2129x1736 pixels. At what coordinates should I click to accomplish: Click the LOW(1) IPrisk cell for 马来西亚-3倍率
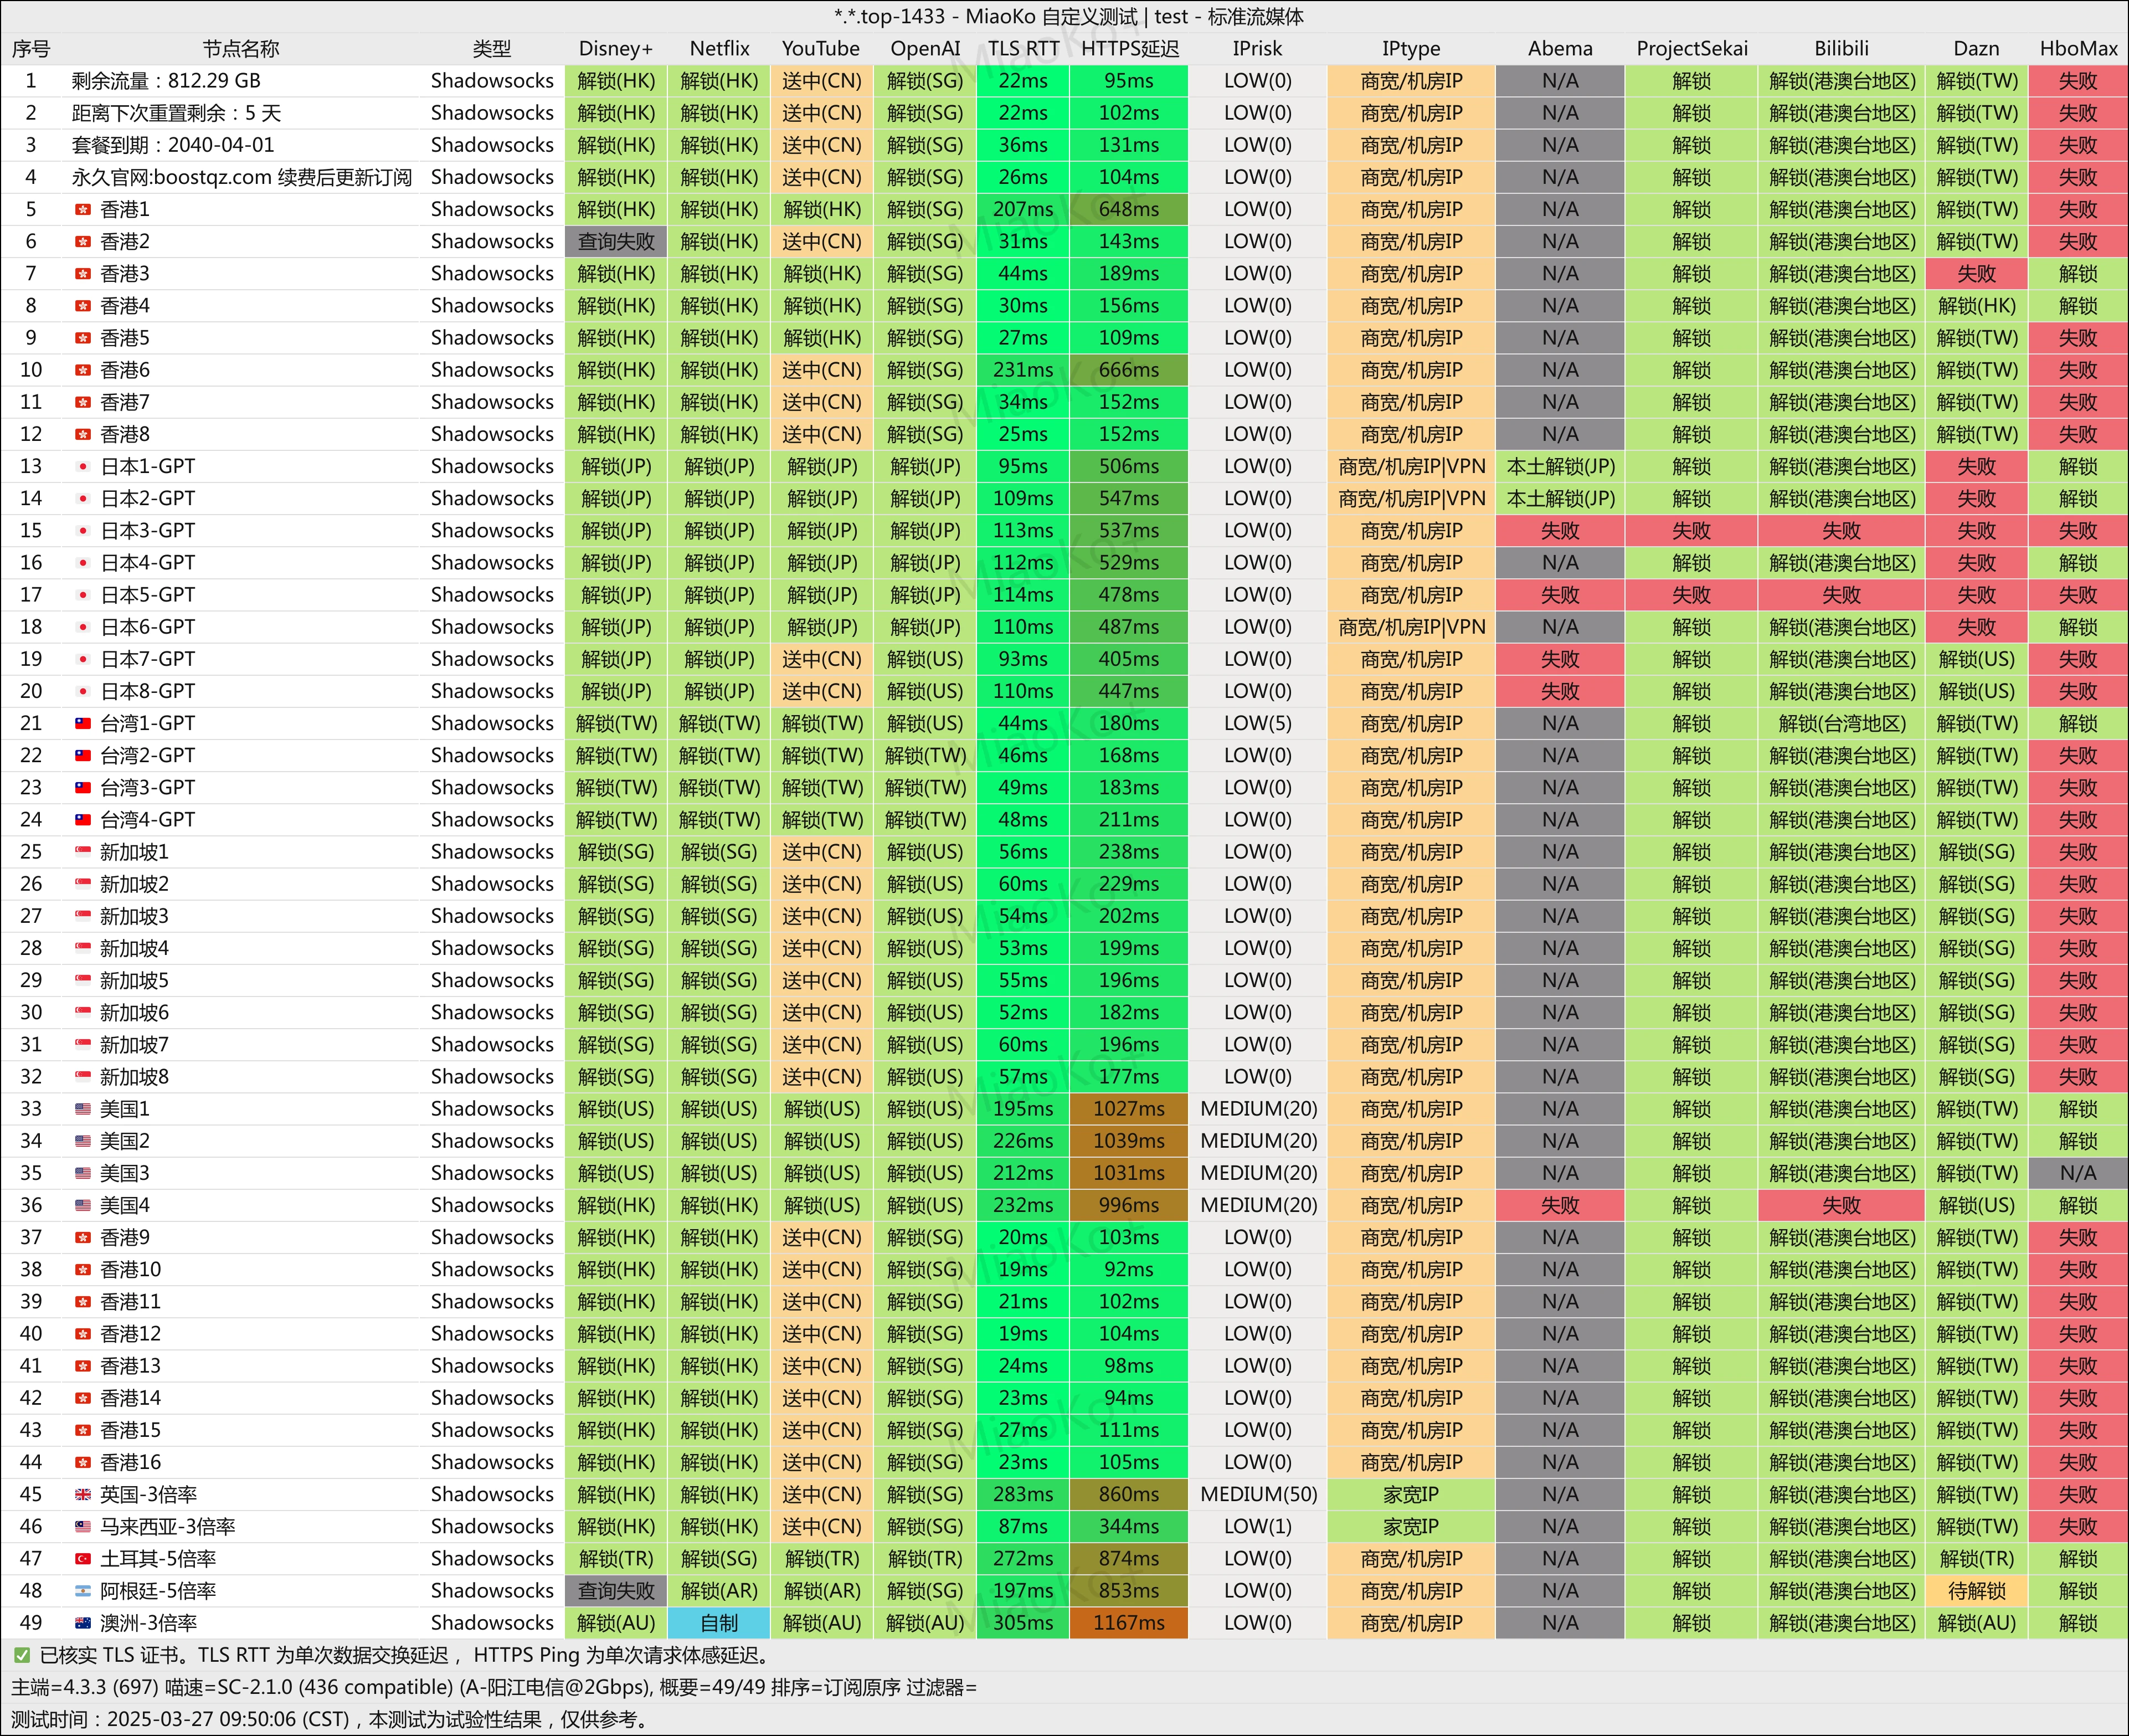pos(1258,1526)
